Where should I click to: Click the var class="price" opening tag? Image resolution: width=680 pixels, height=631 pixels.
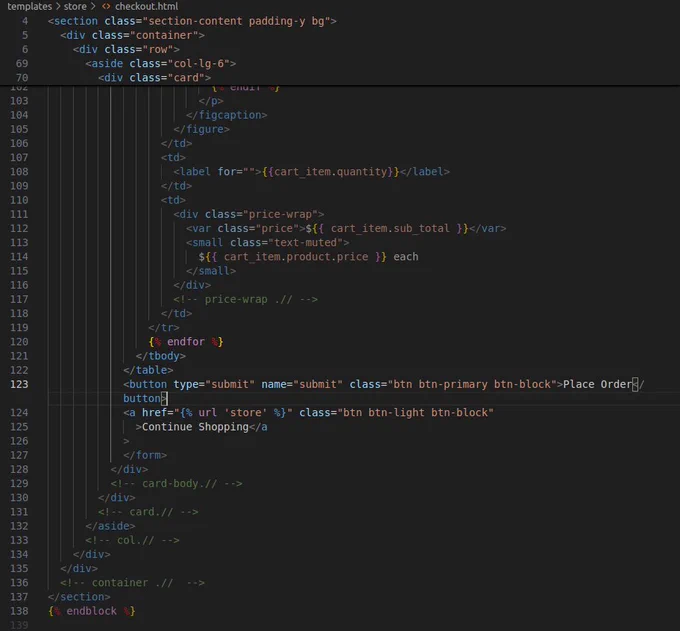point(245,229)
